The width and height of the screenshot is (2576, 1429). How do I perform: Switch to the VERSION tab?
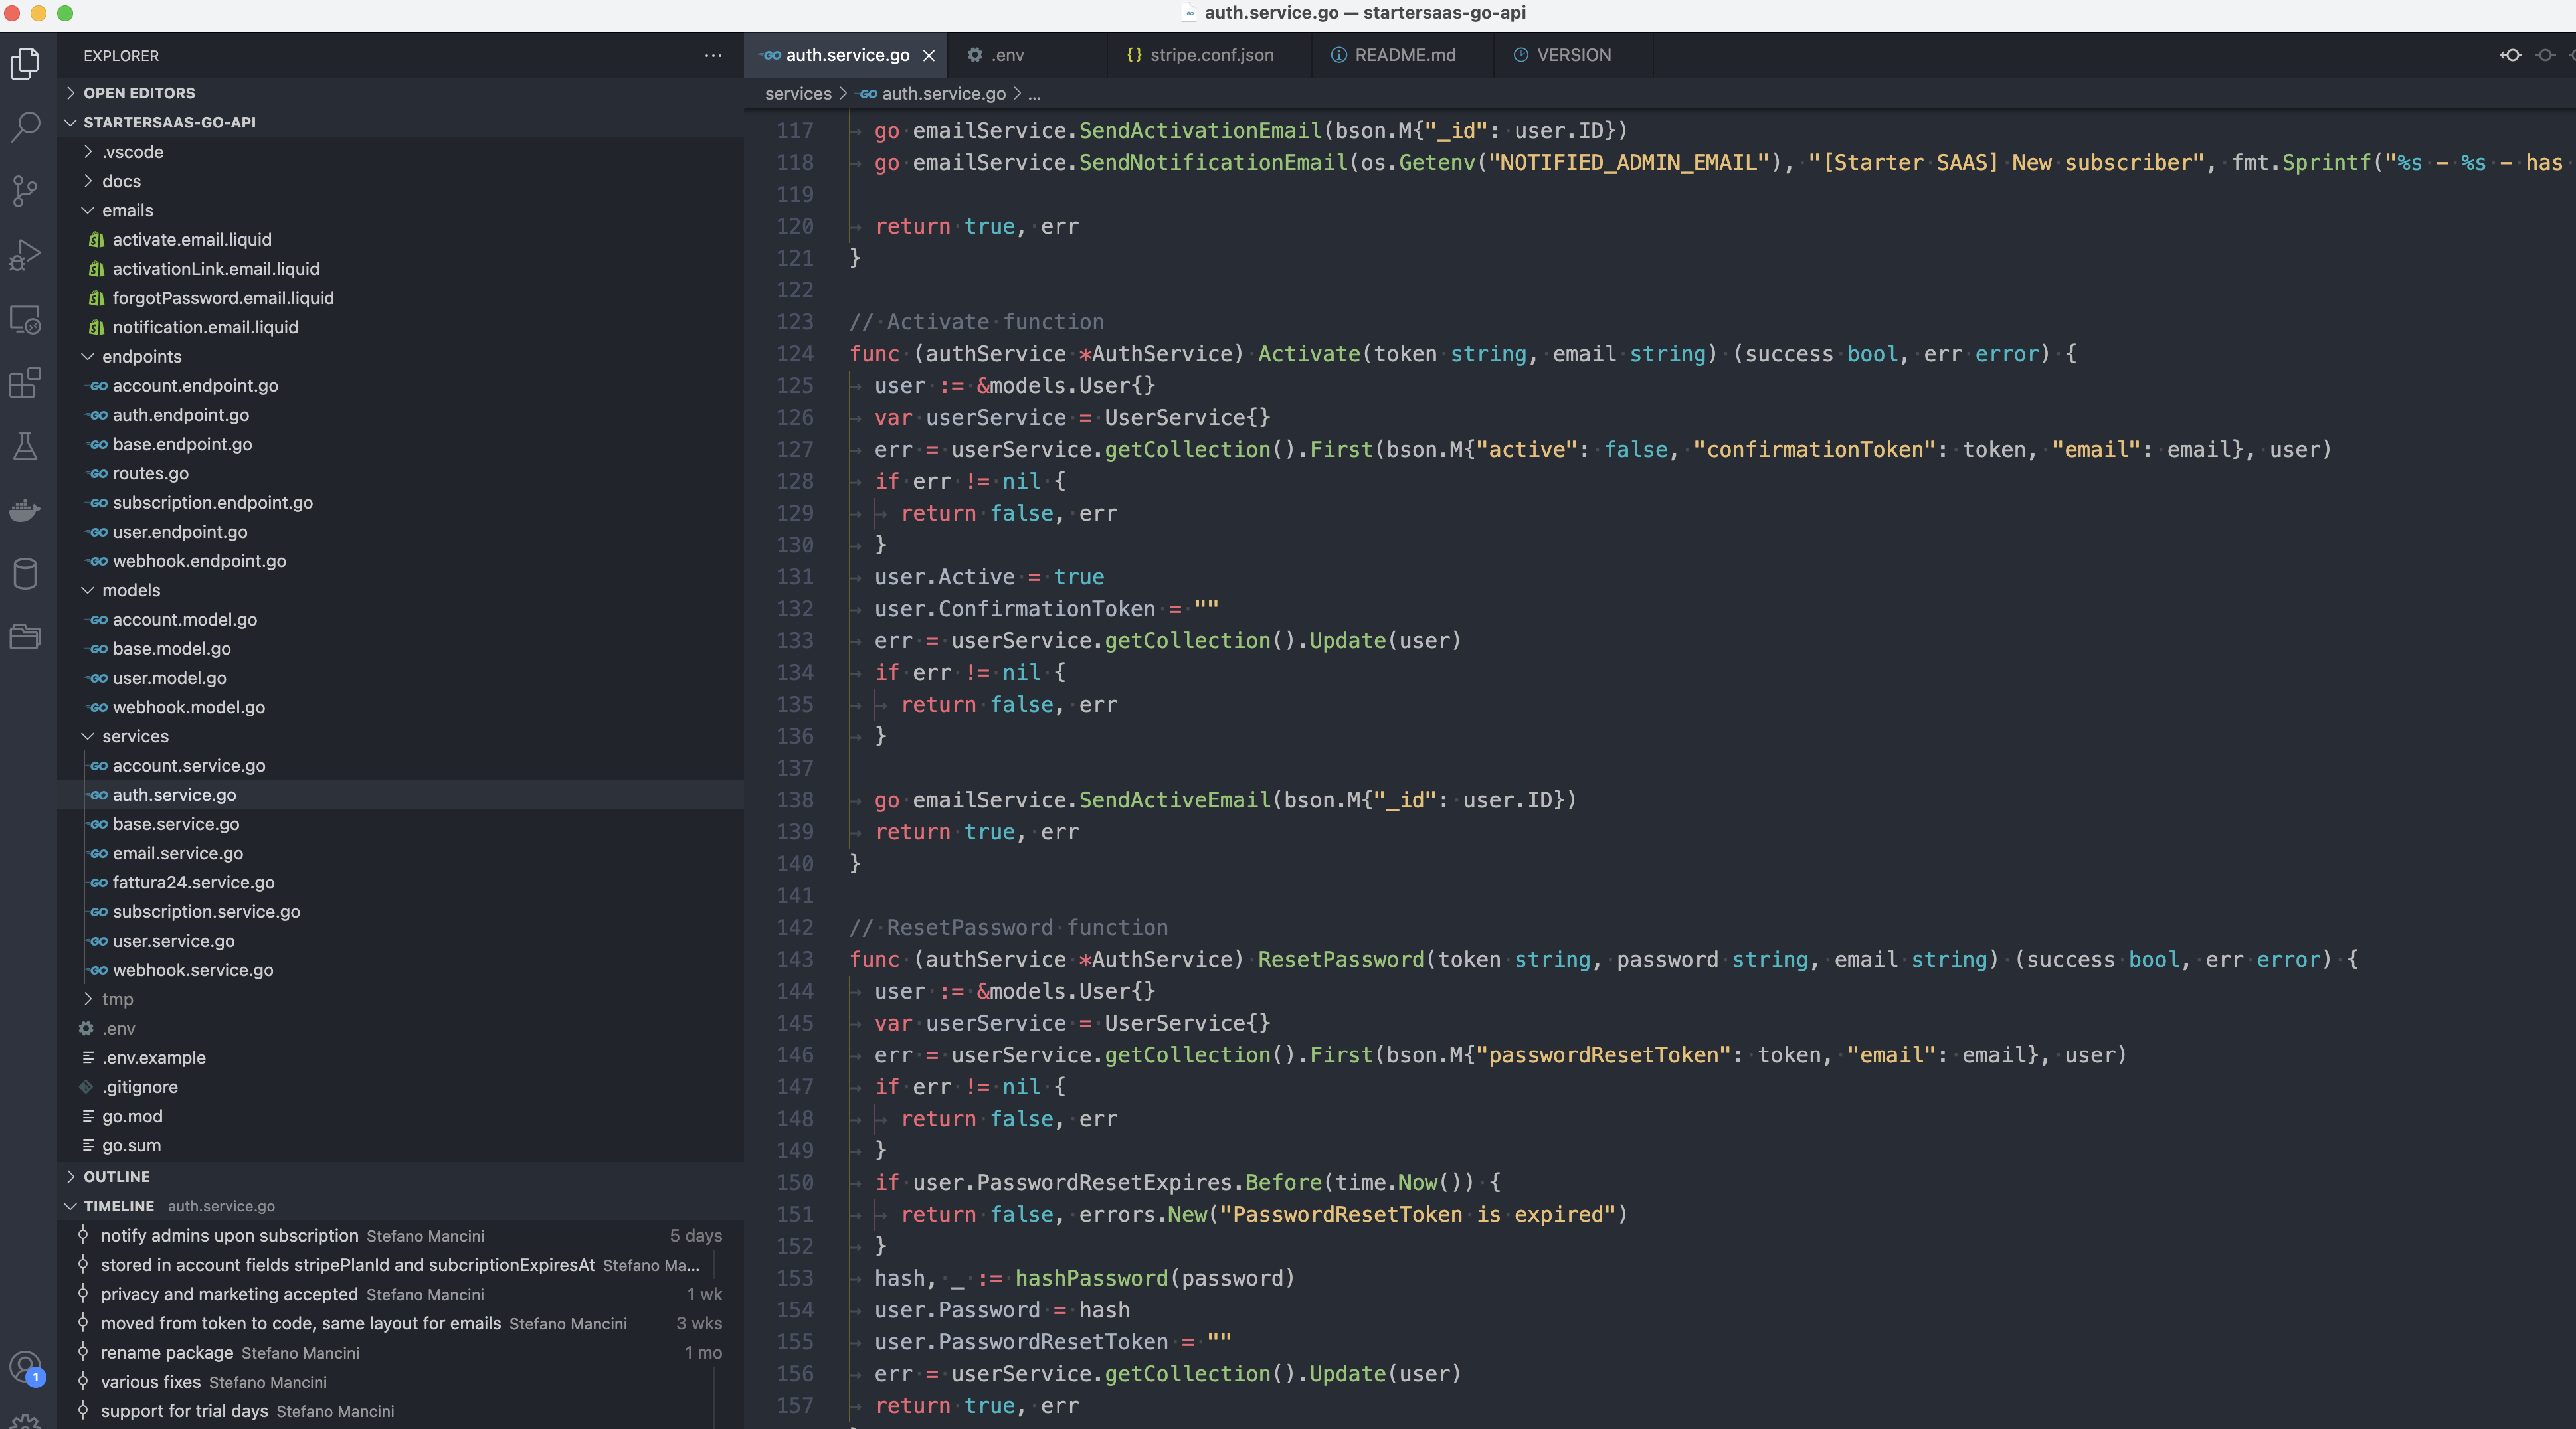pos(1573,55)
